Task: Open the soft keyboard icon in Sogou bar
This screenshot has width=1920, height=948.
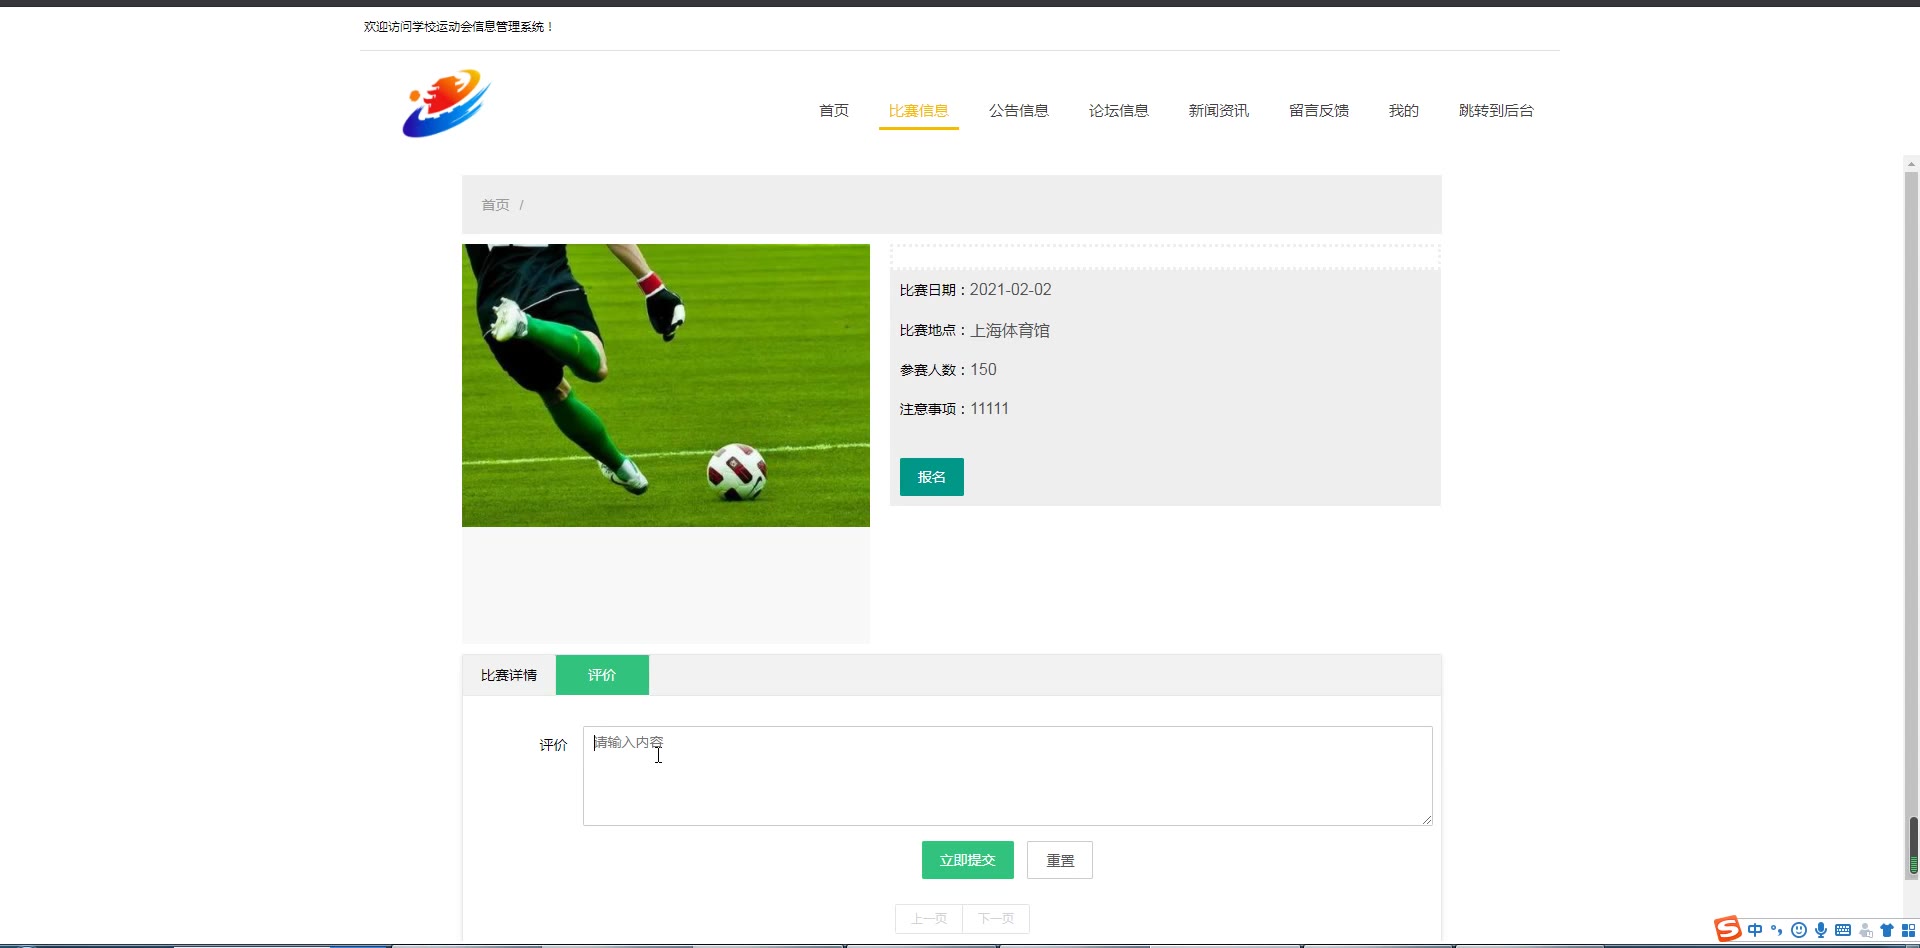Action: [x=1843, y=930]
